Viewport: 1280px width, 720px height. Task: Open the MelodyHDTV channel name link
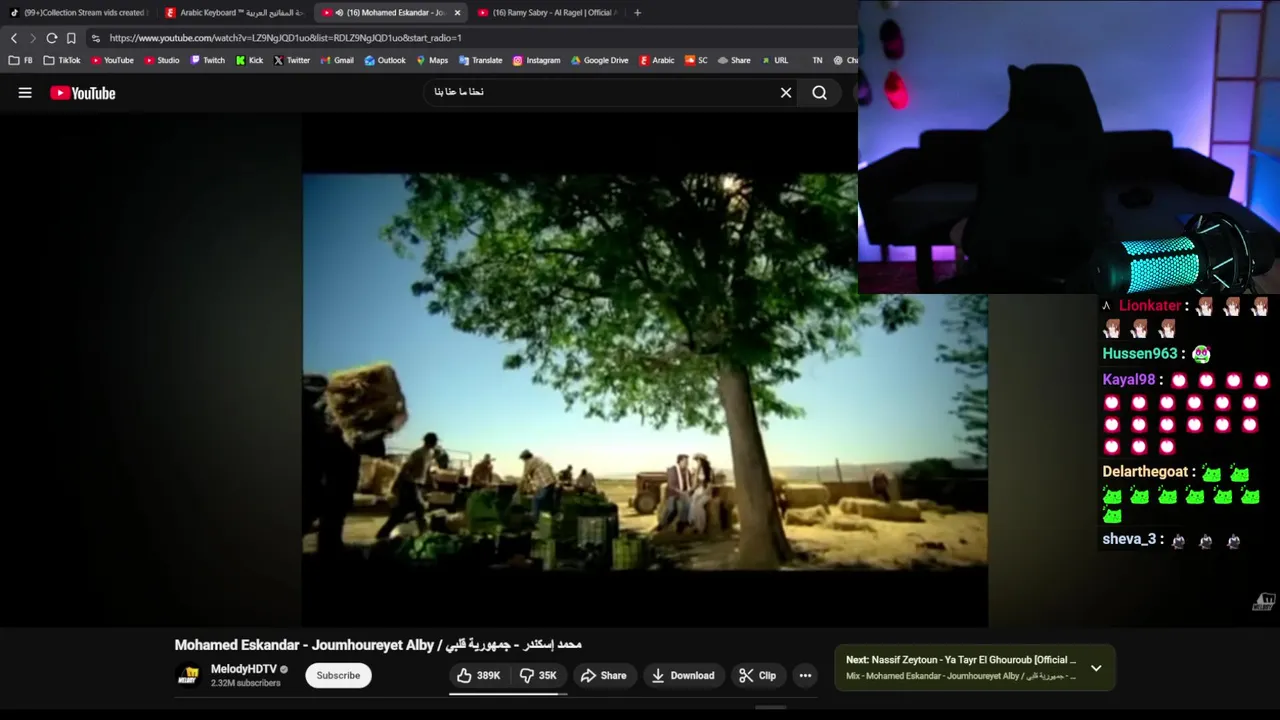243,669
